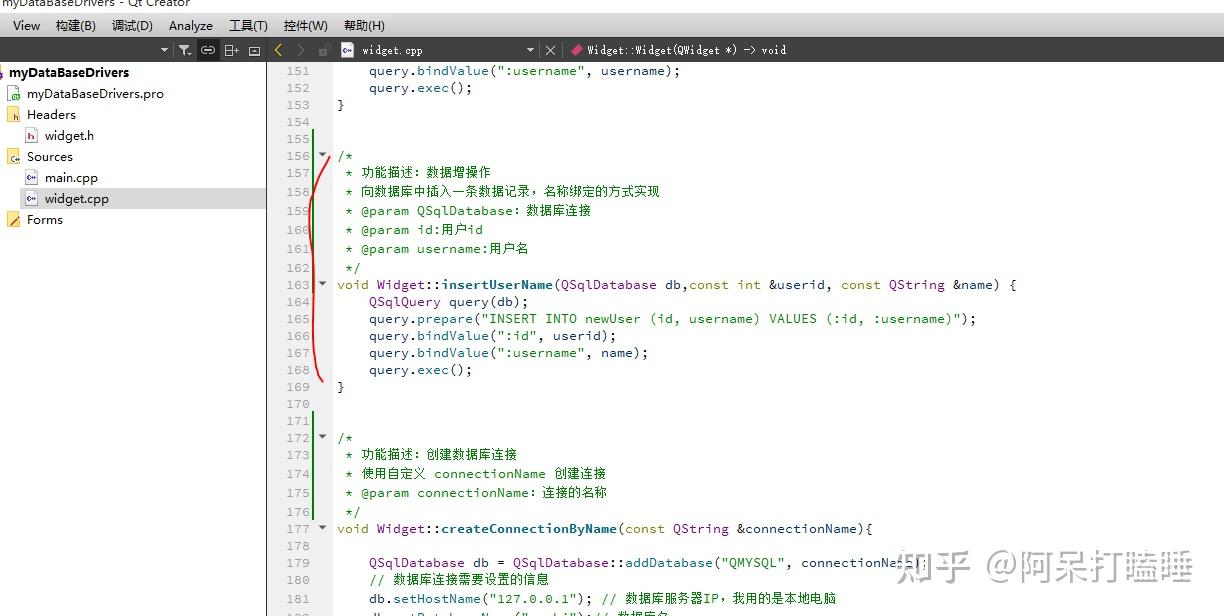Click the split editor icon in toolbar

232,49
